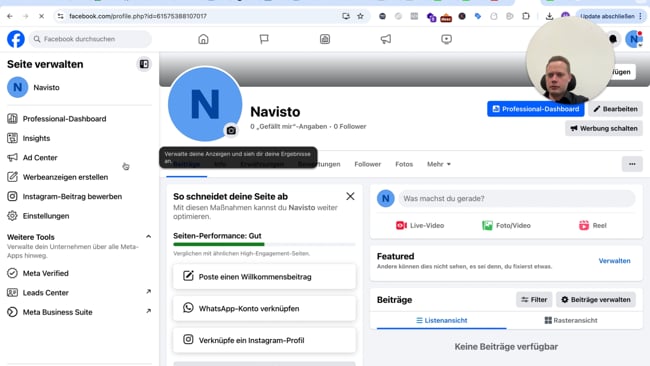The image size is (650, 366).
Task: Open the Home icon in top navigation
Action: [x=203, y=39]
